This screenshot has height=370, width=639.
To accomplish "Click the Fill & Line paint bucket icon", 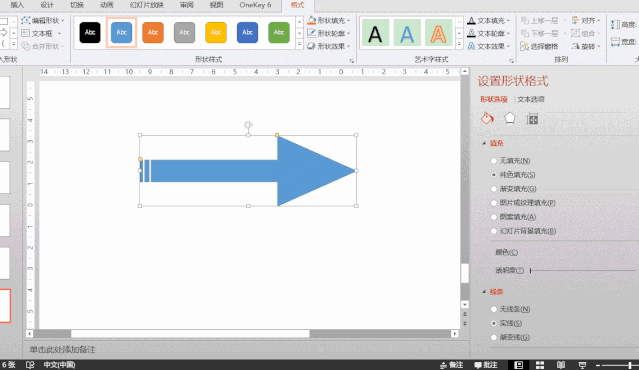I will [x=487, y=119].
